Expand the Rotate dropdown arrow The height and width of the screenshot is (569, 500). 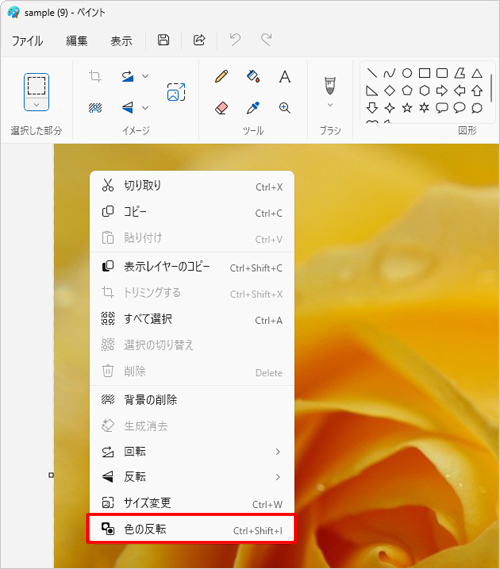pos(145,76)
